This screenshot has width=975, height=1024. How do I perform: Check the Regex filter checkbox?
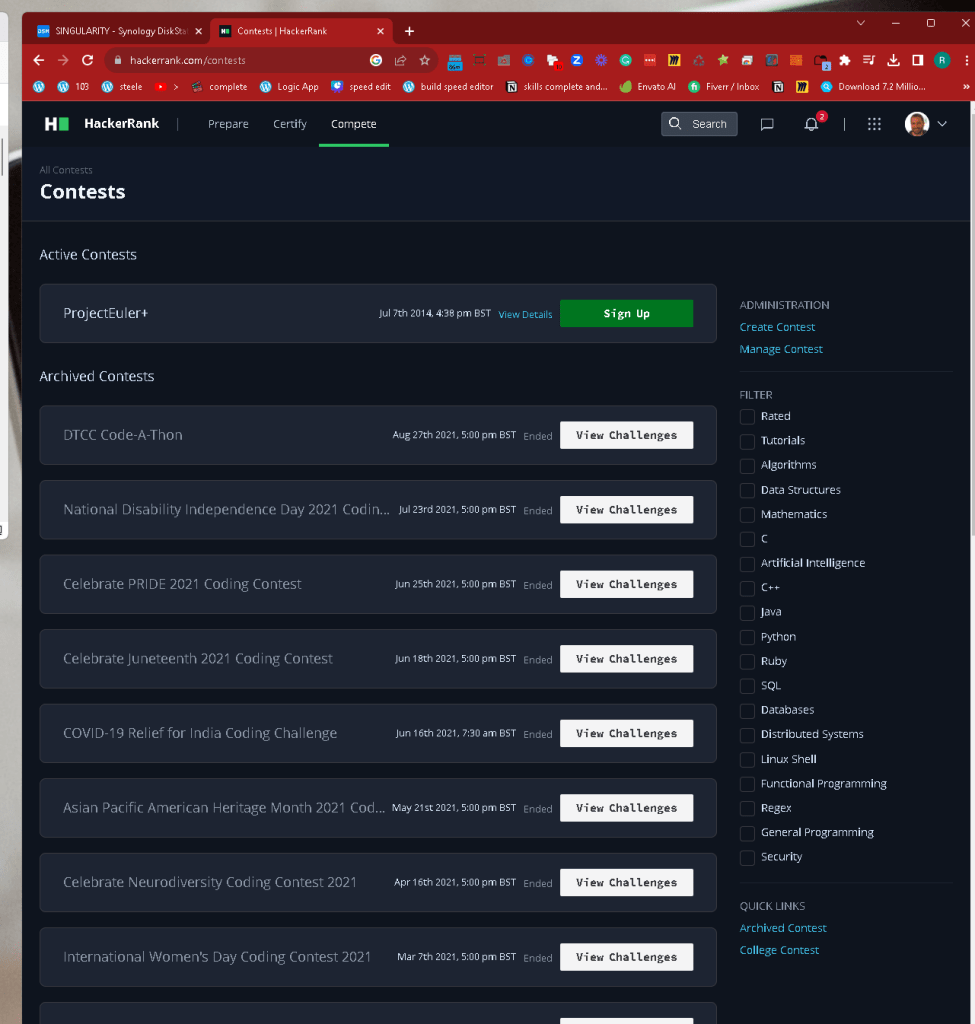click(x=747, y=808)
